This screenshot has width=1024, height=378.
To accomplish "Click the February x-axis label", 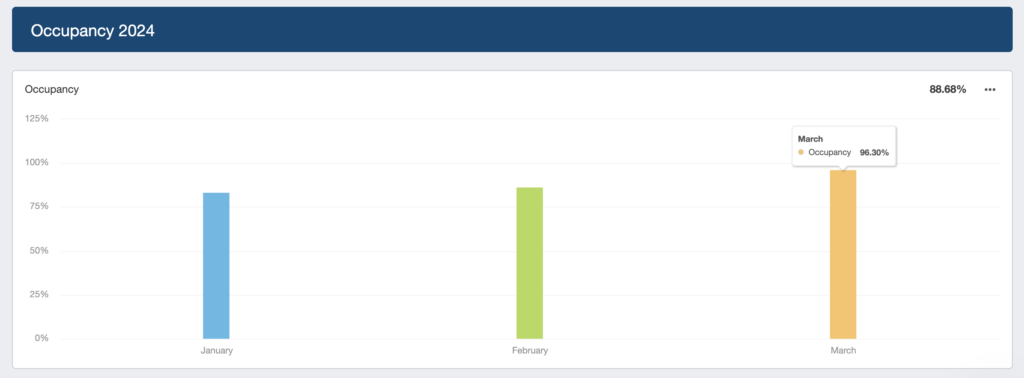I will (x=530, y=351).
